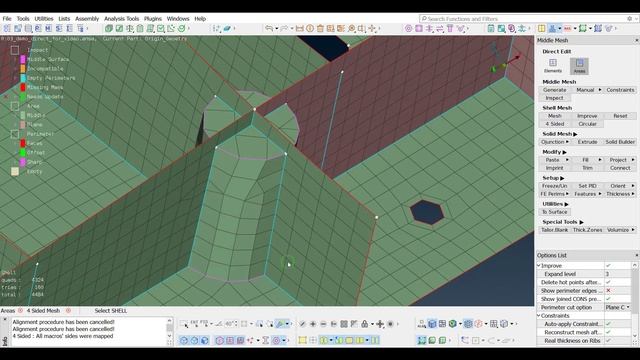
Task: Toggle Auto-apply Constraint option
Action: pos(608,324)
